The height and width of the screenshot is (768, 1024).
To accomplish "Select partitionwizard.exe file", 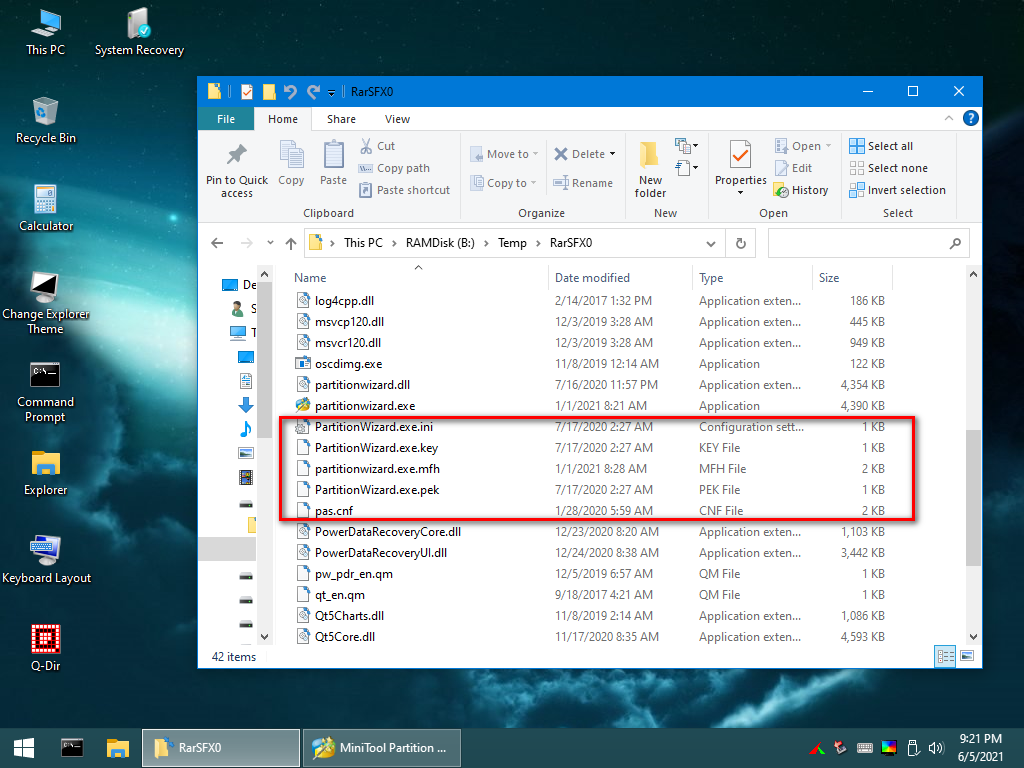I will (x=364, y=406).
